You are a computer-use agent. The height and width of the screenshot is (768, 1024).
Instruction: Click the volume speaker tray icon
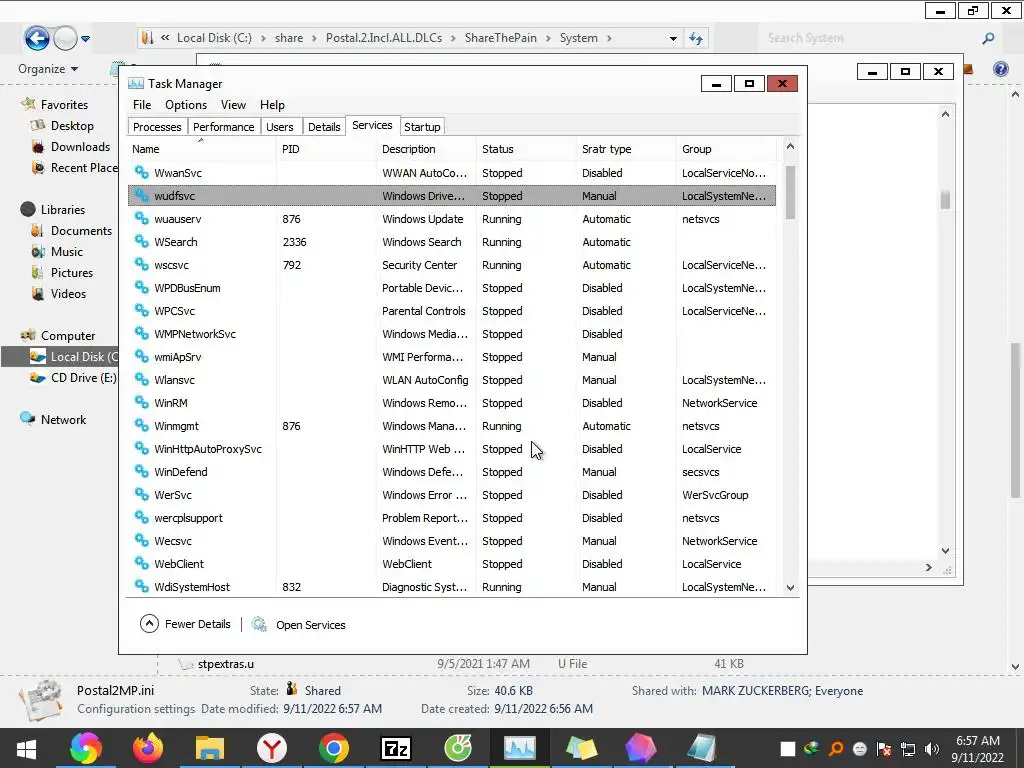point(931,749)
